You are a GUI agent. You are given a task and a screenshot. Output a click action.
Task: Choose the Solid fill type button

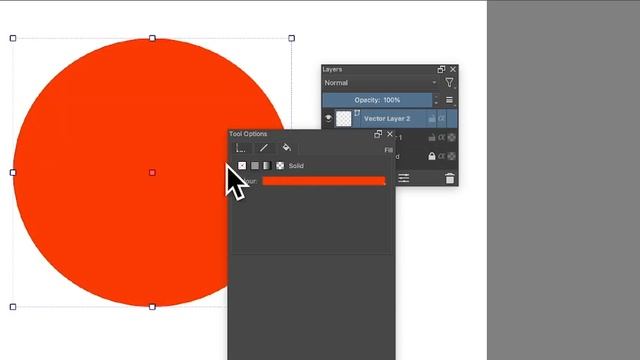[255, 166]
